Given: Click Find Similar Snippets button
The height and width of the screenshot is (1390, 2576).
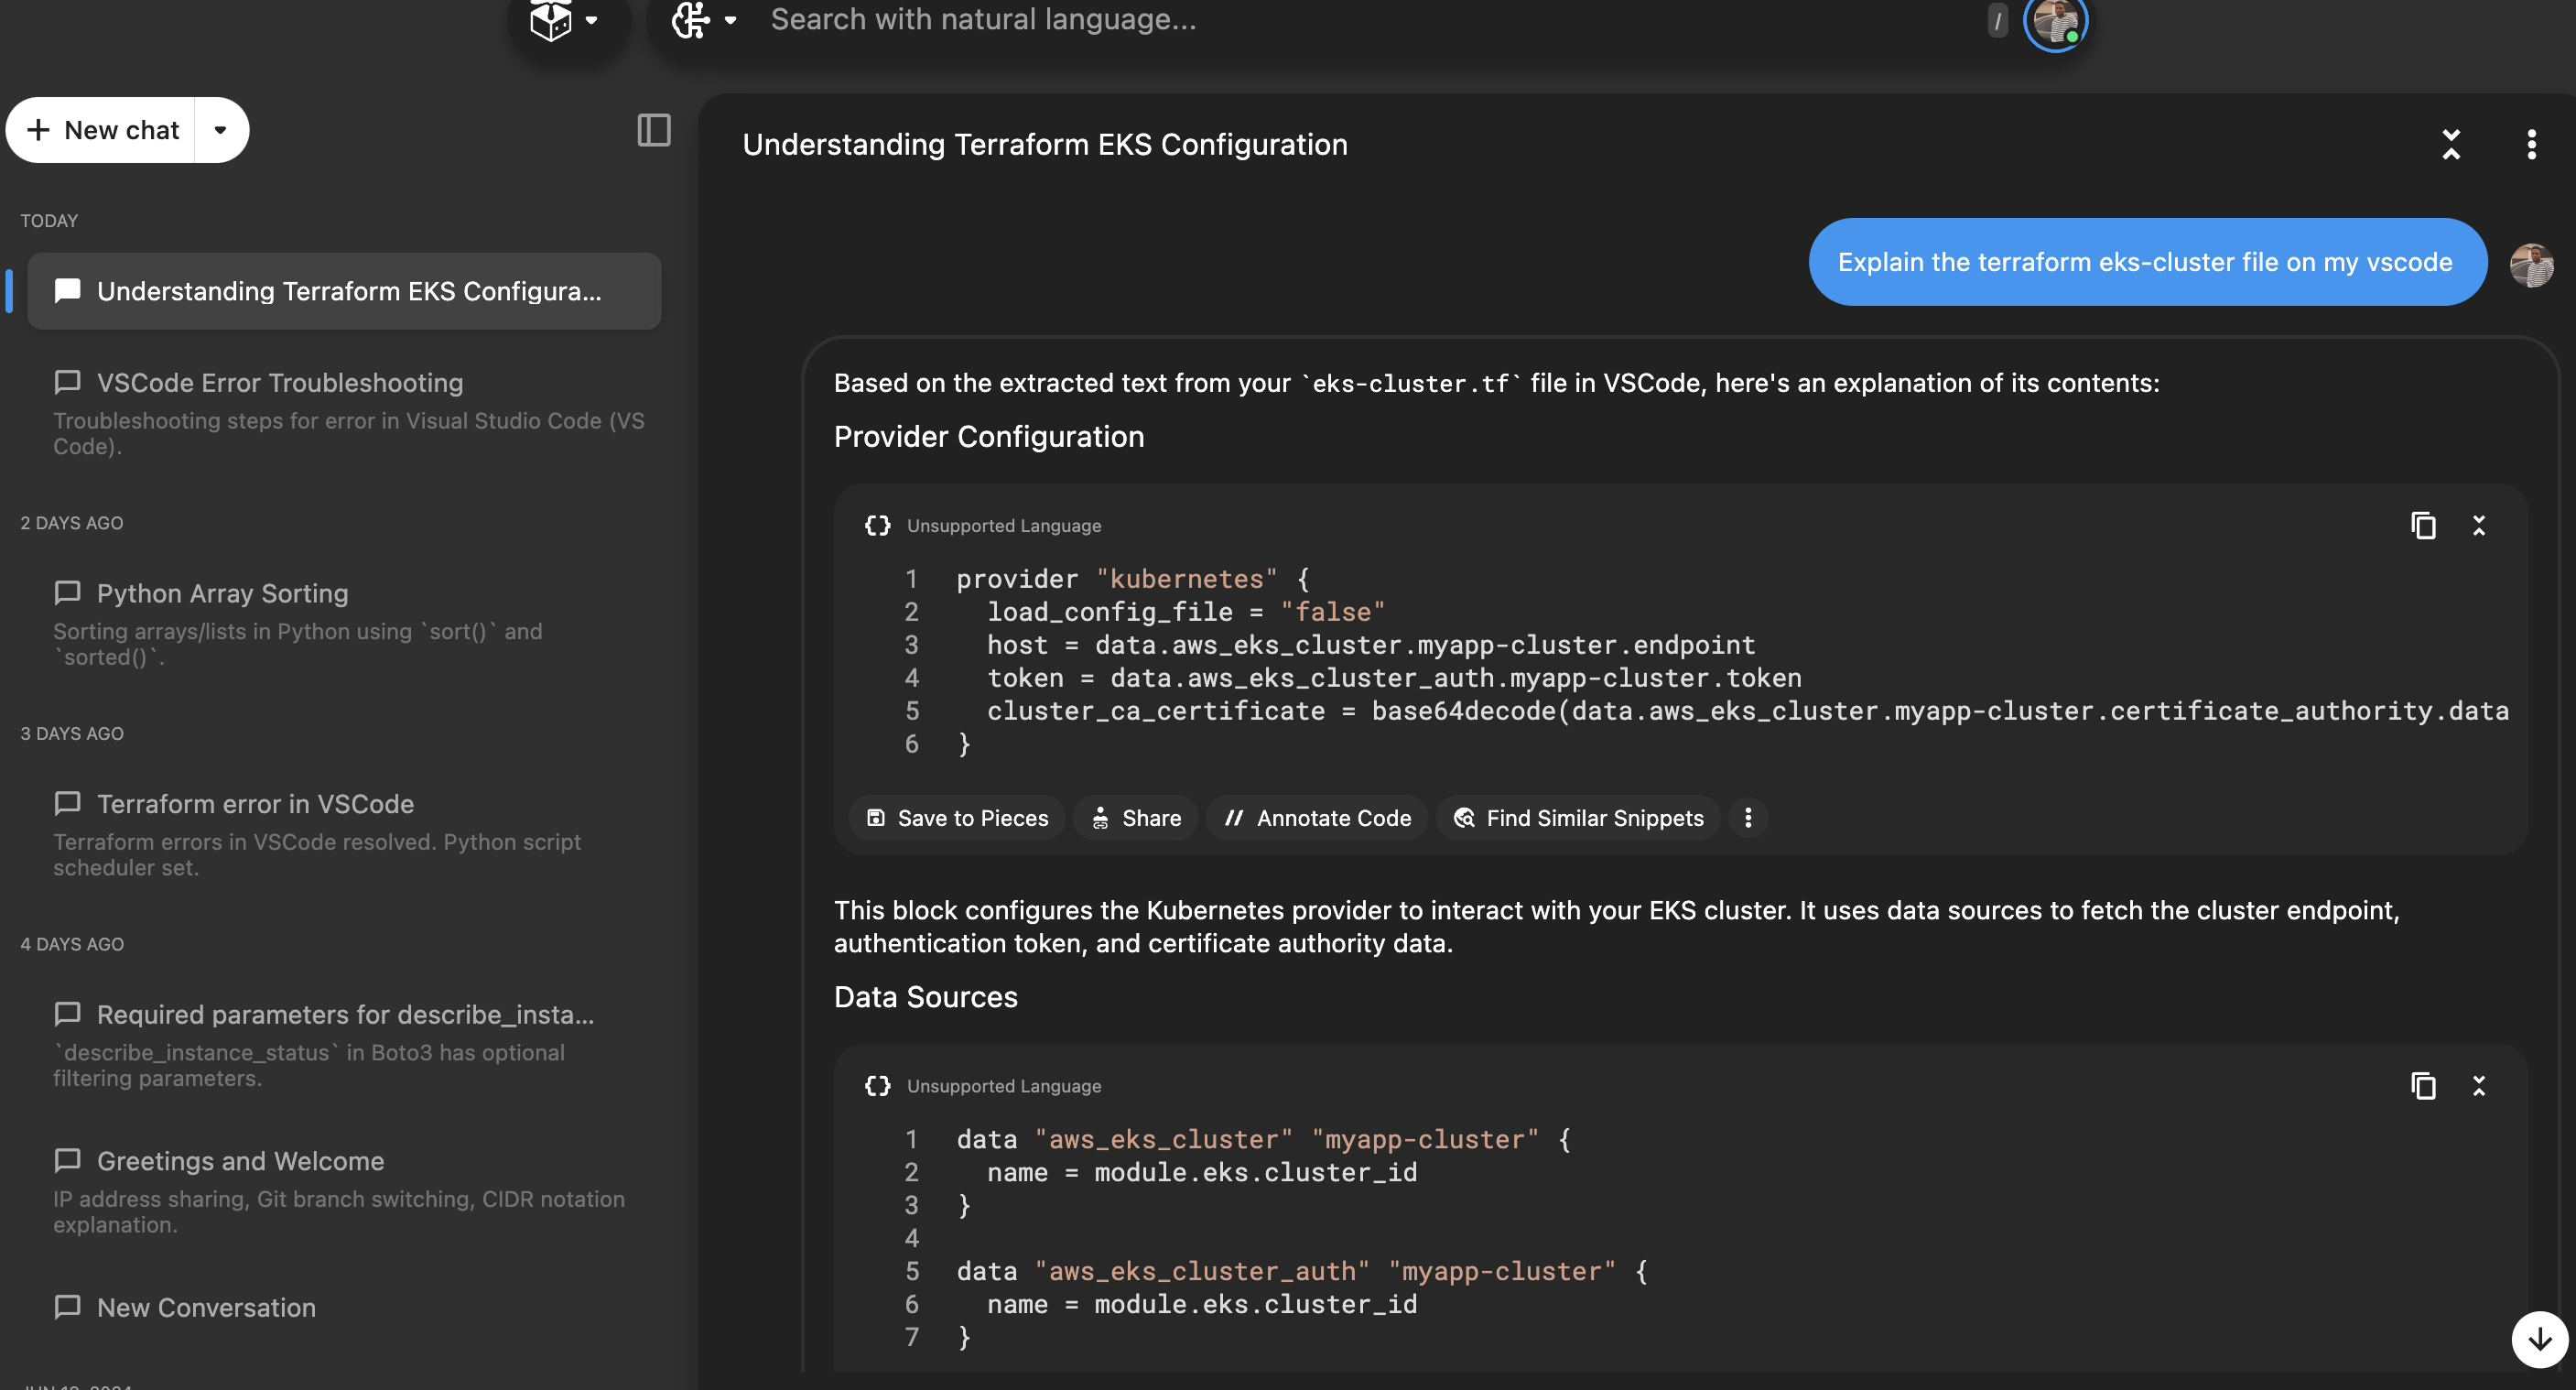Looking at the screenshot, I should pos(1578,818).
